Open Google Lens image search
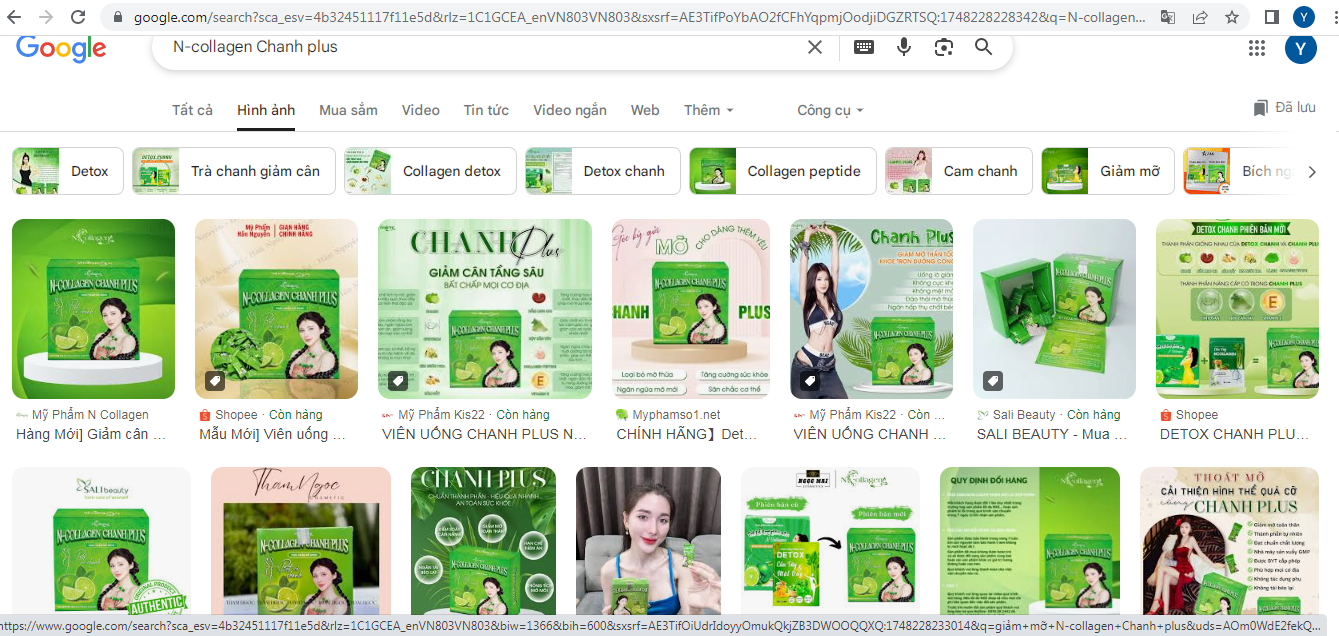 (x=943, y=47)
